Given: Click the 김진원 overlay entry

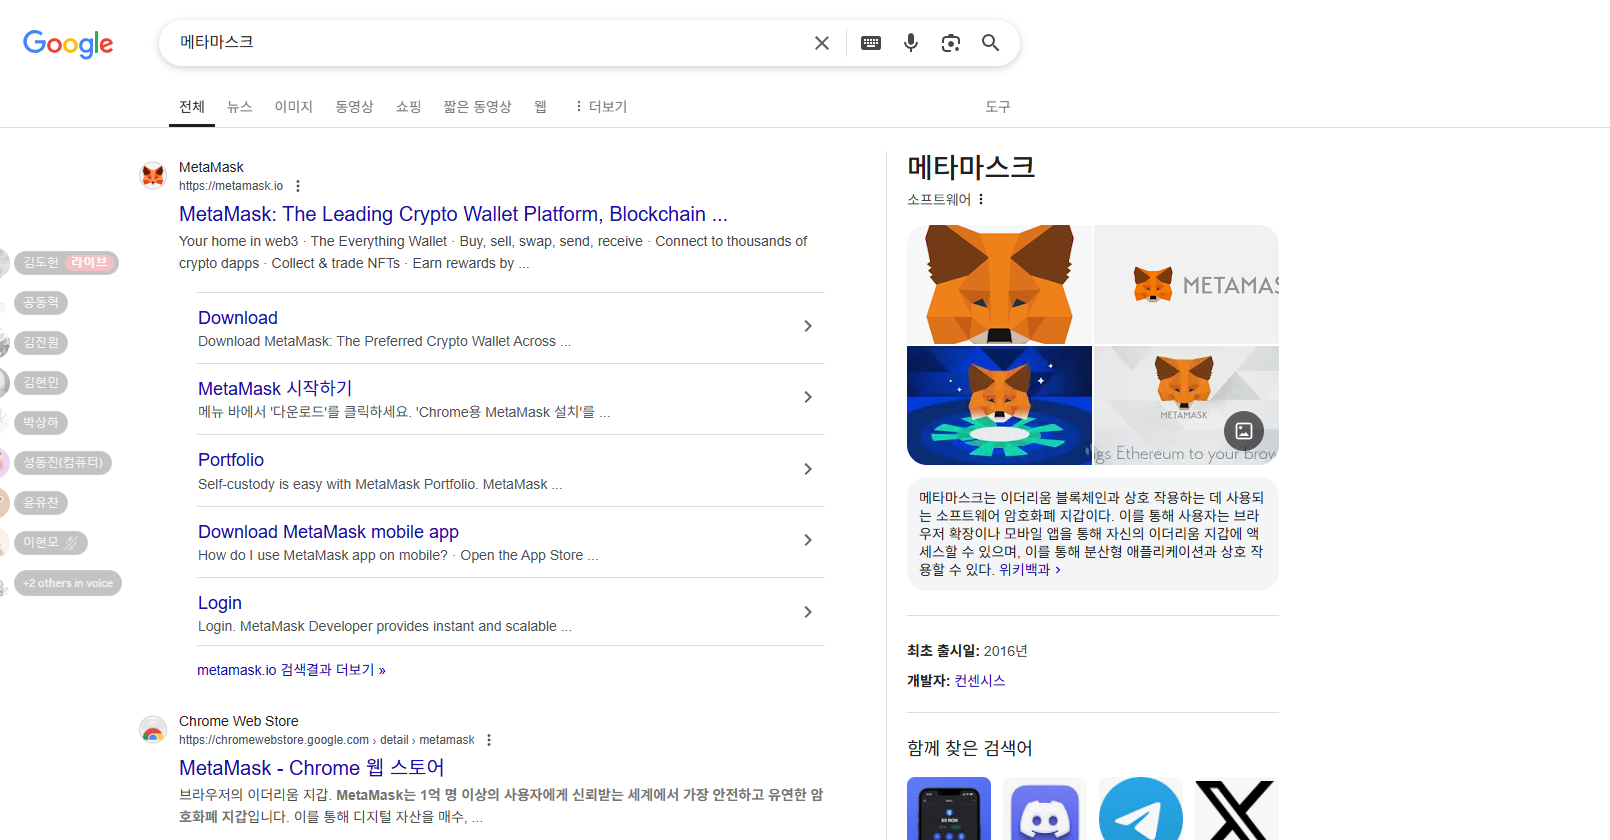Looking at the screenshot, I should click(x=43, y=343).
